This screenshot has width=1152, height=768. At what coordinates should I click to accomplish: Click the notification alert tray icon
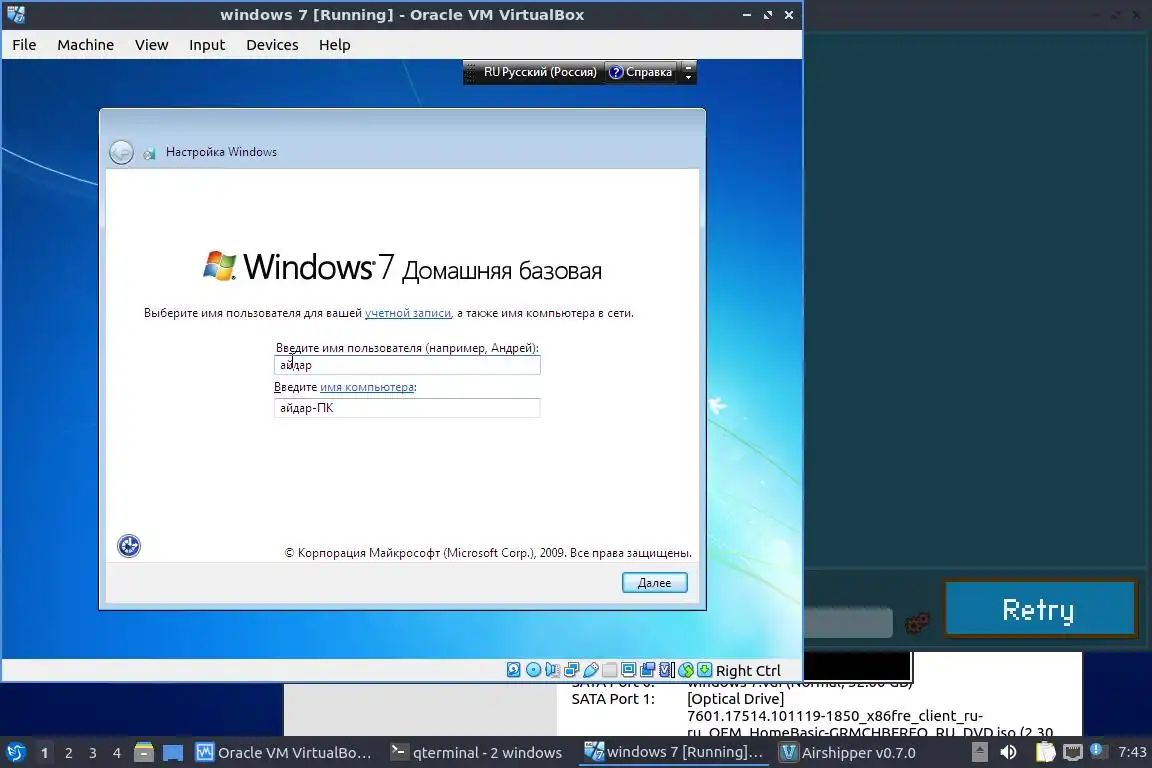[x=1098, y=750]
